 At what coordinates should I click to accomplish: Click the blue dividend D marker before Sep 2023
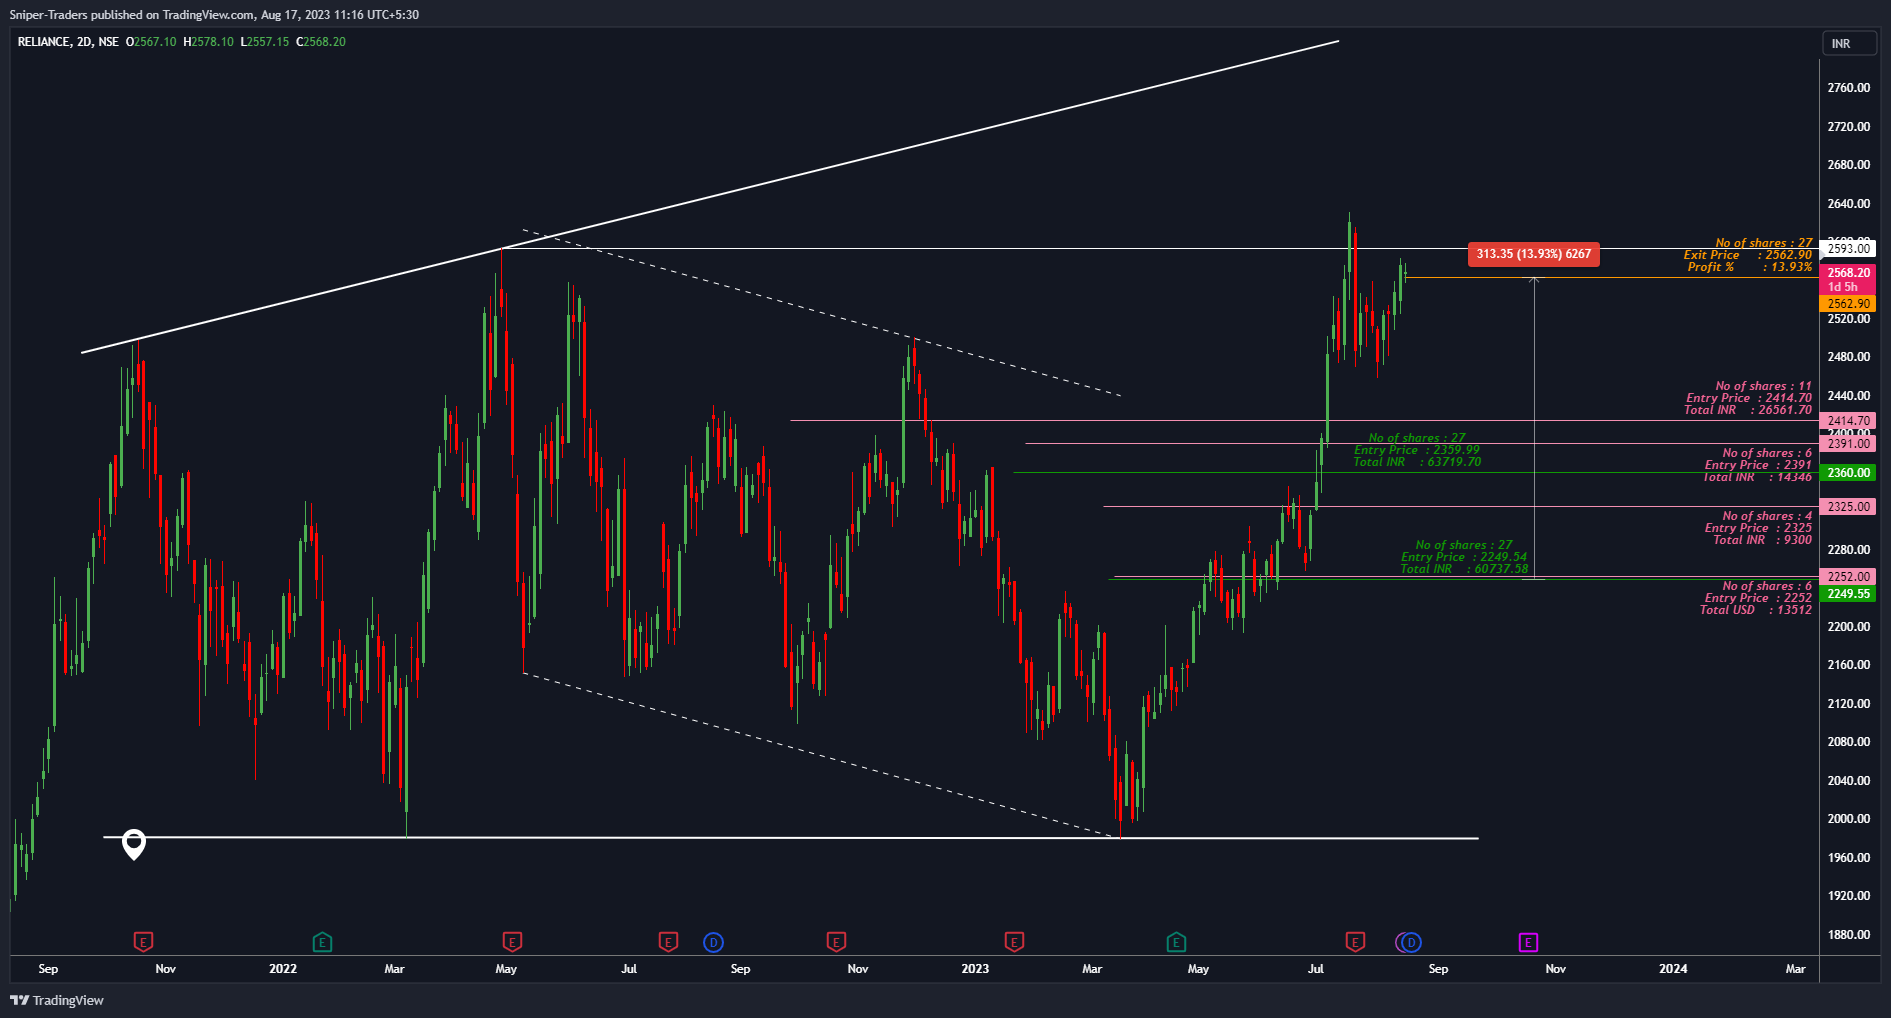[x=1411, y=942]
